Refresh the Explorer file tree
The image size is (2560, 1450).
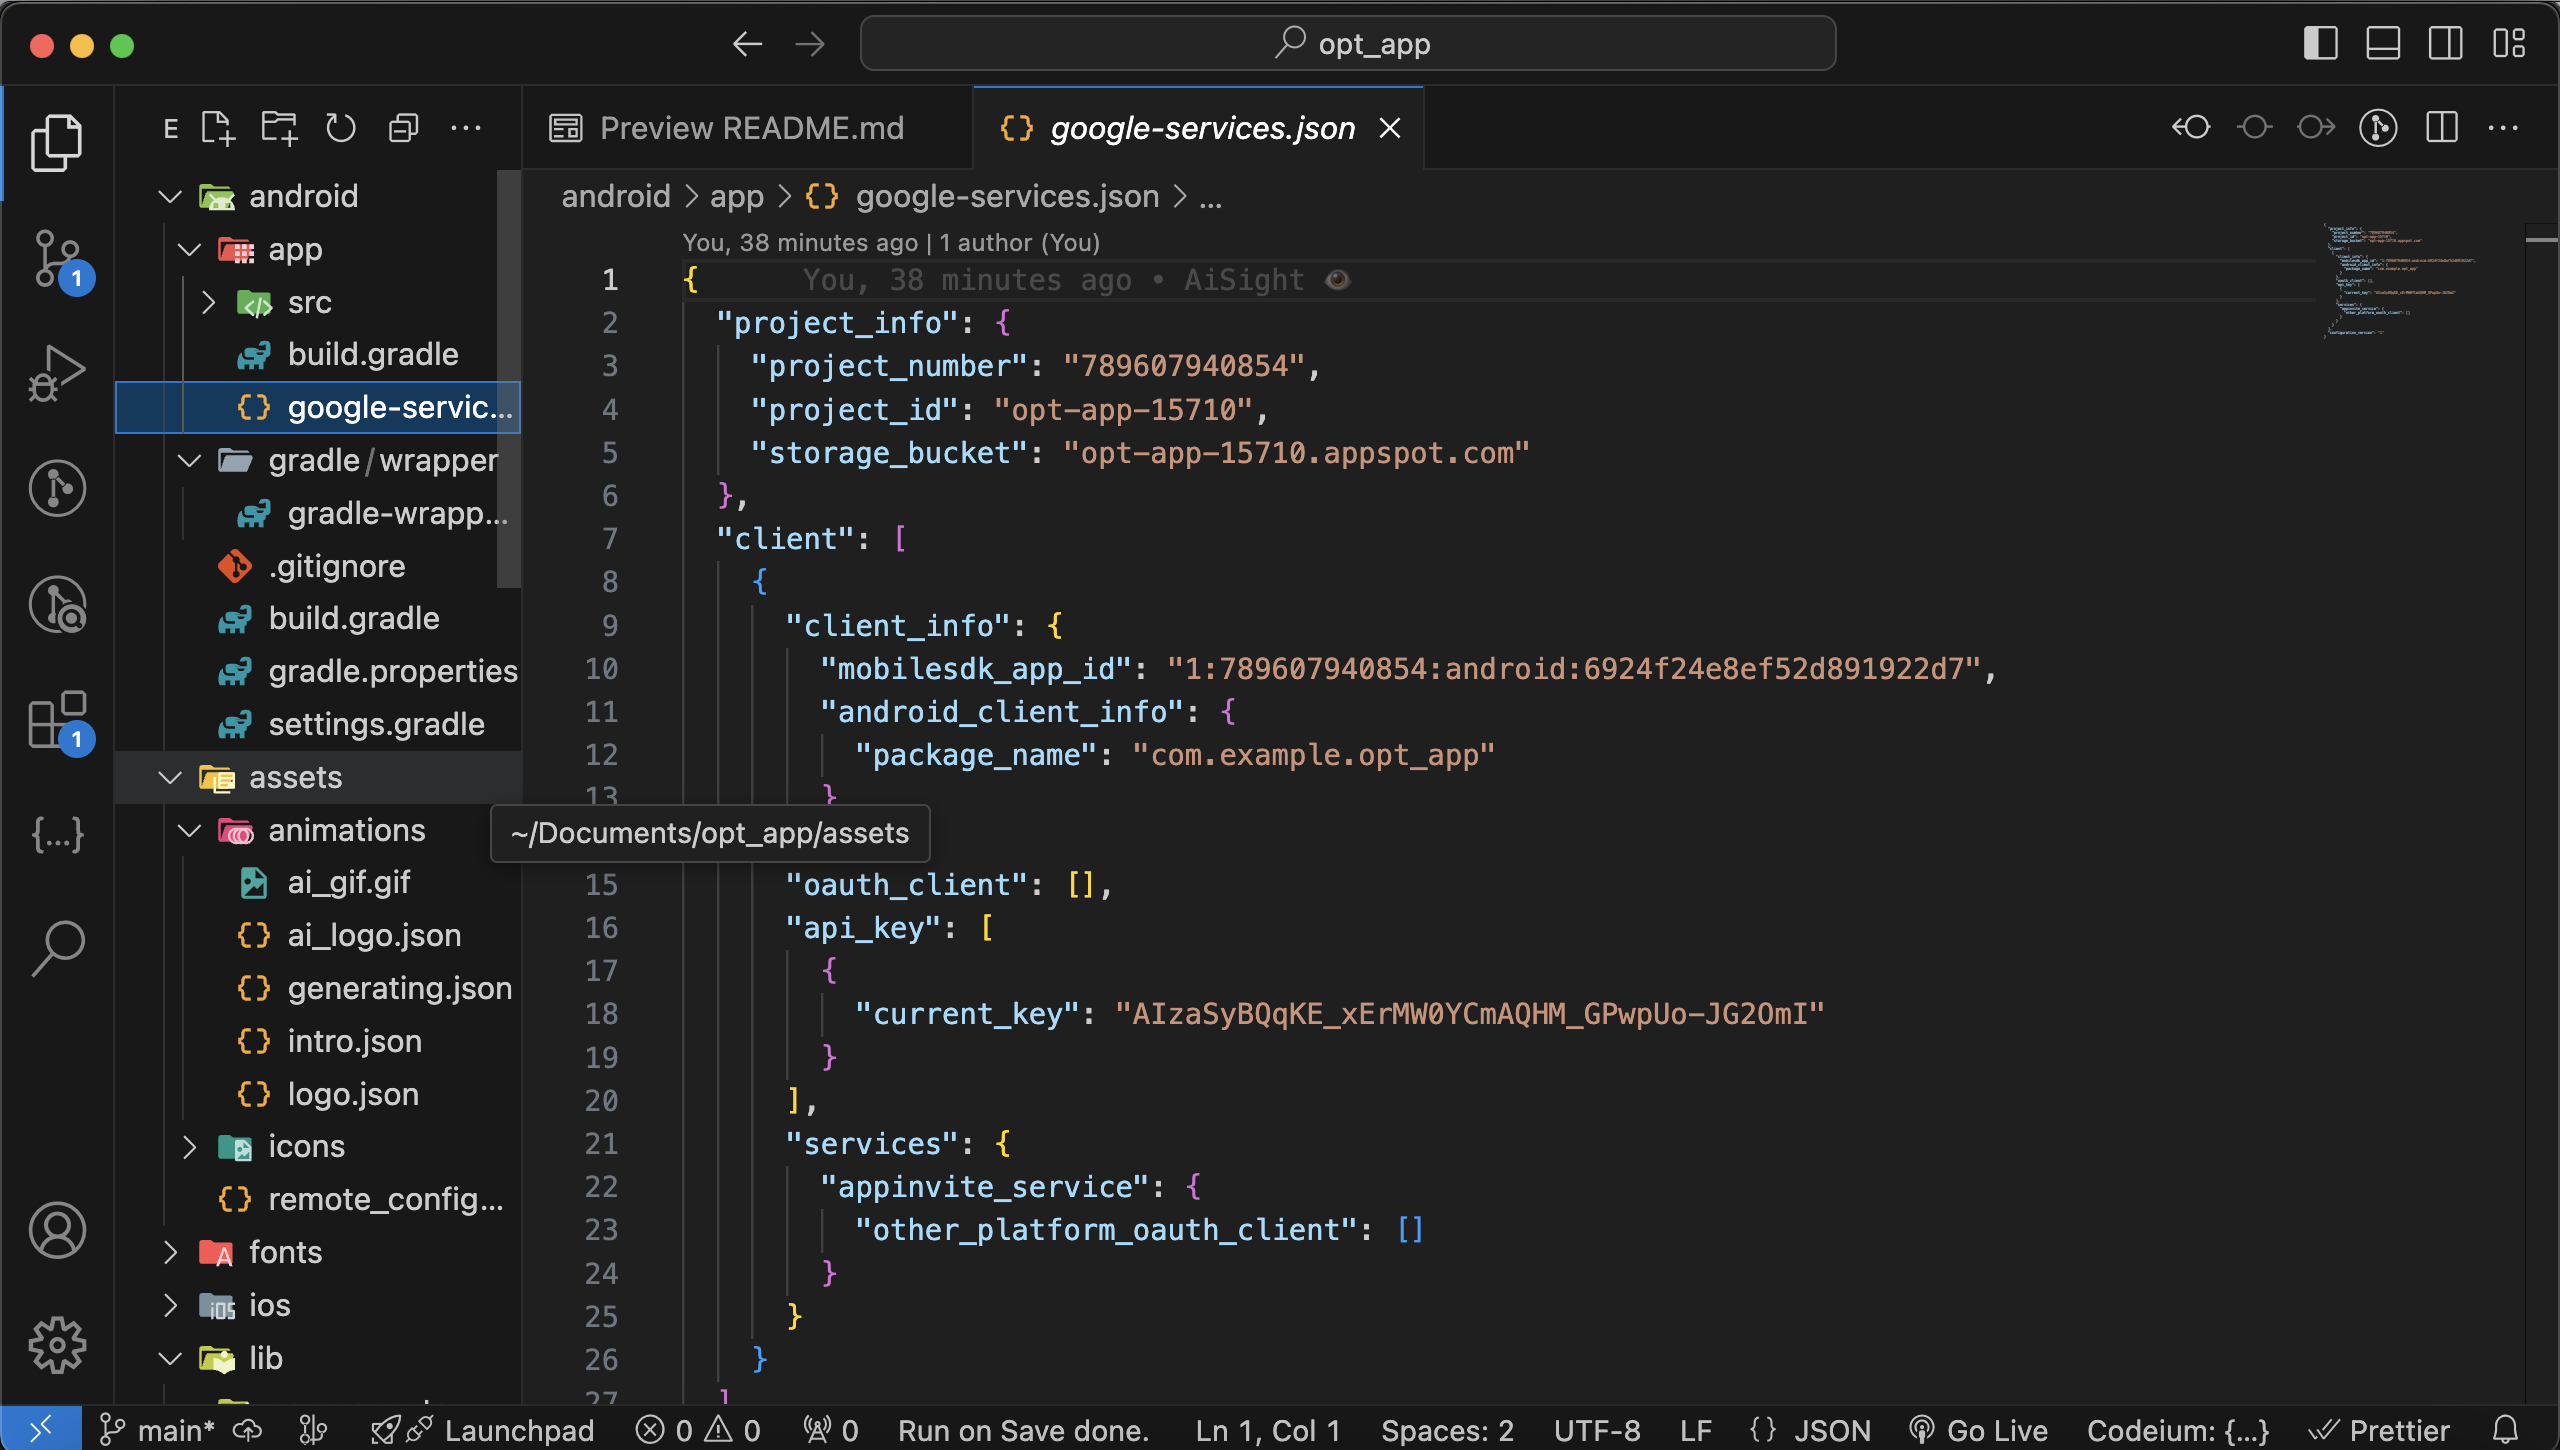tap(341, 129)
